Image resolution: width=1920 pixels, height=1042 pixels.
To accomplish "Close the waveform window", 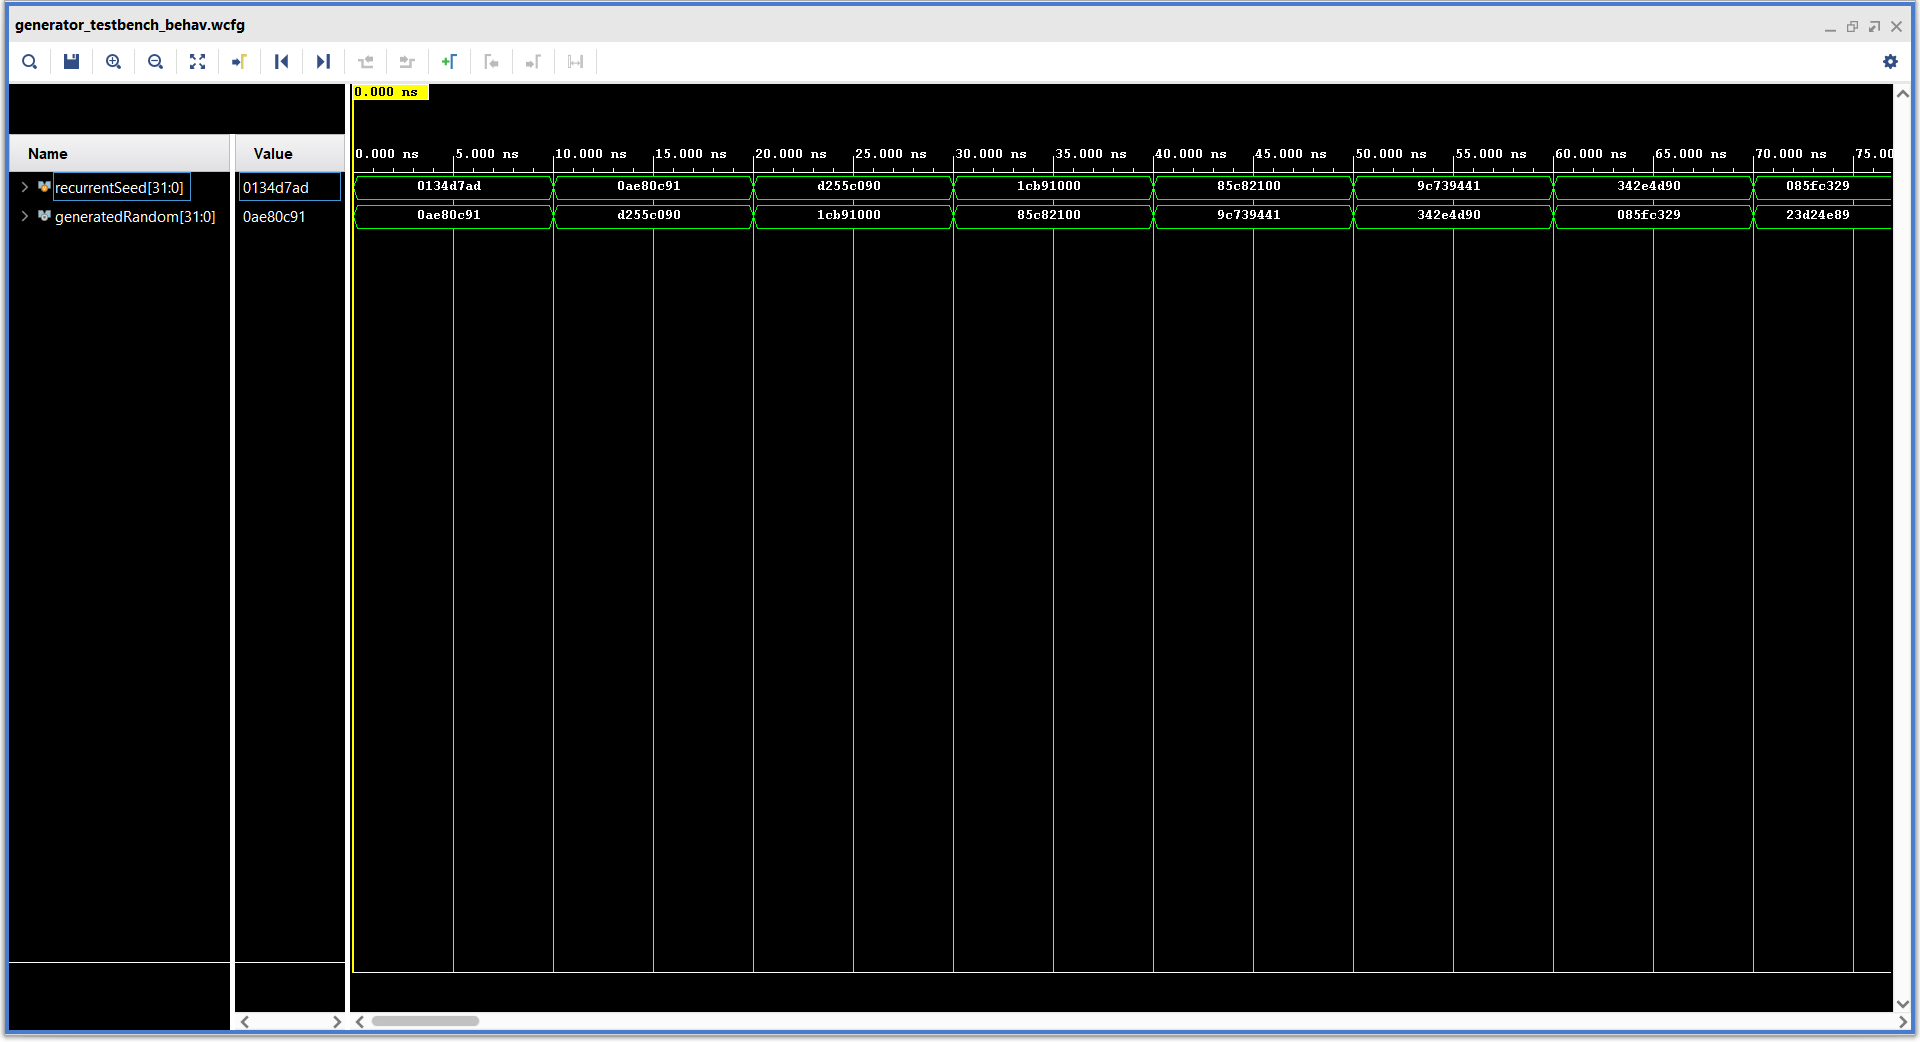I will [x=1896, y=27].
